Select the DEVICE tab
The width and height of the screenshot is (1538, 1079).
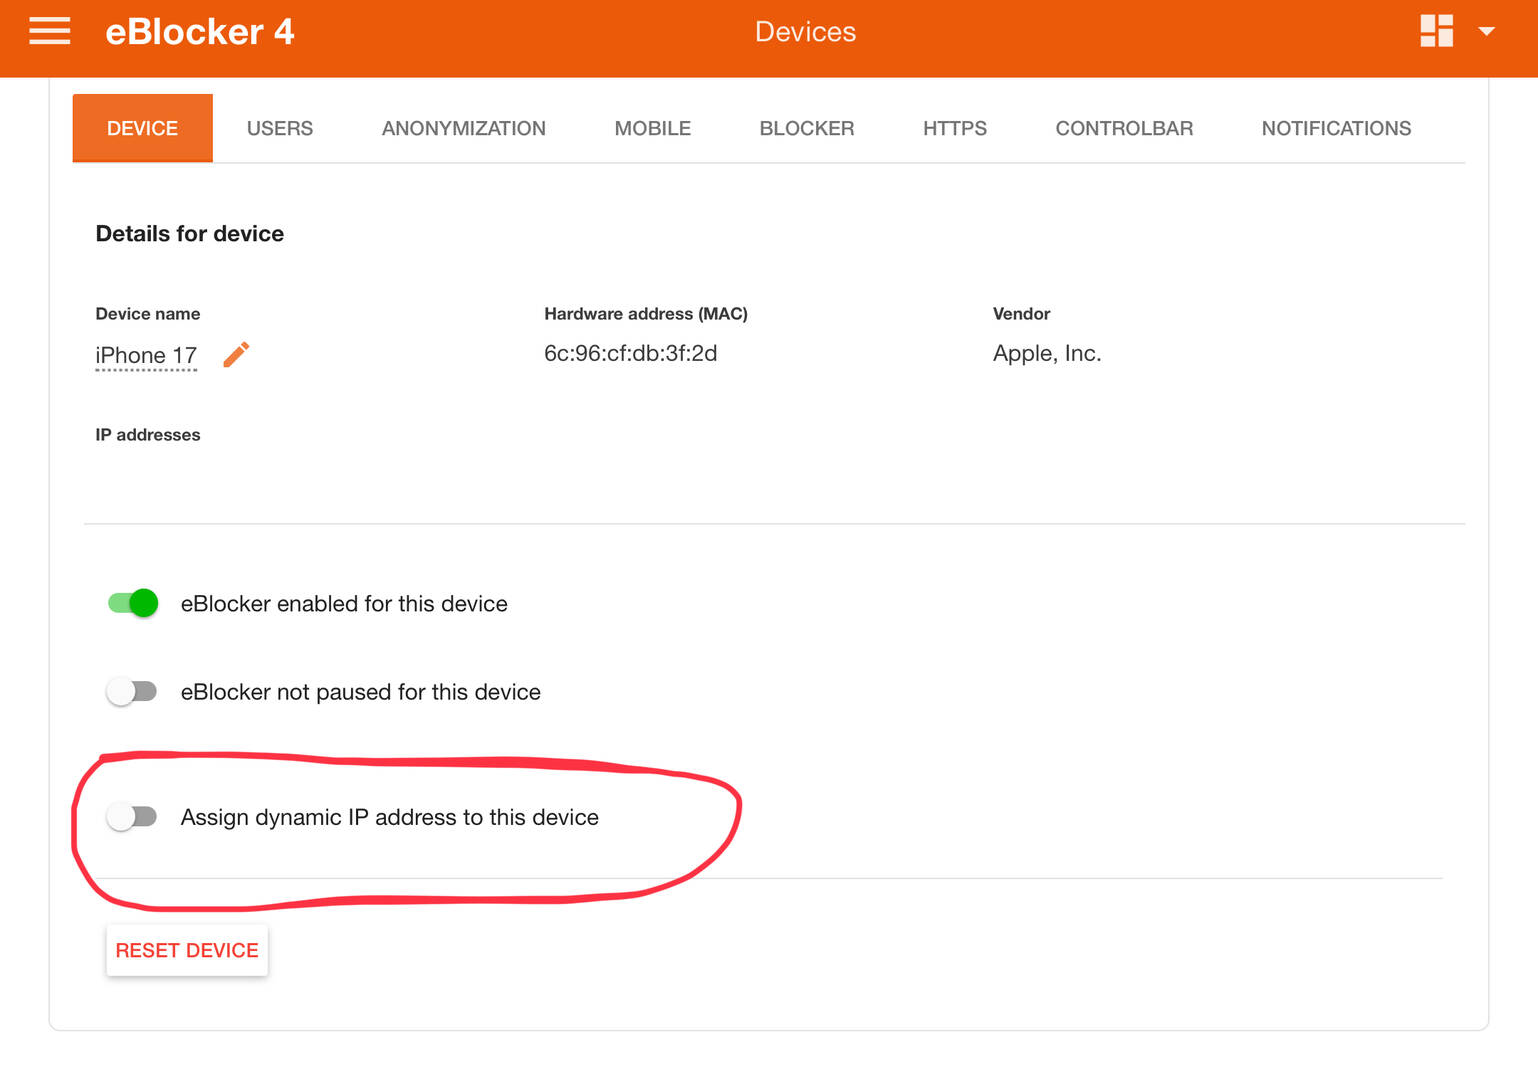(142, 128)
